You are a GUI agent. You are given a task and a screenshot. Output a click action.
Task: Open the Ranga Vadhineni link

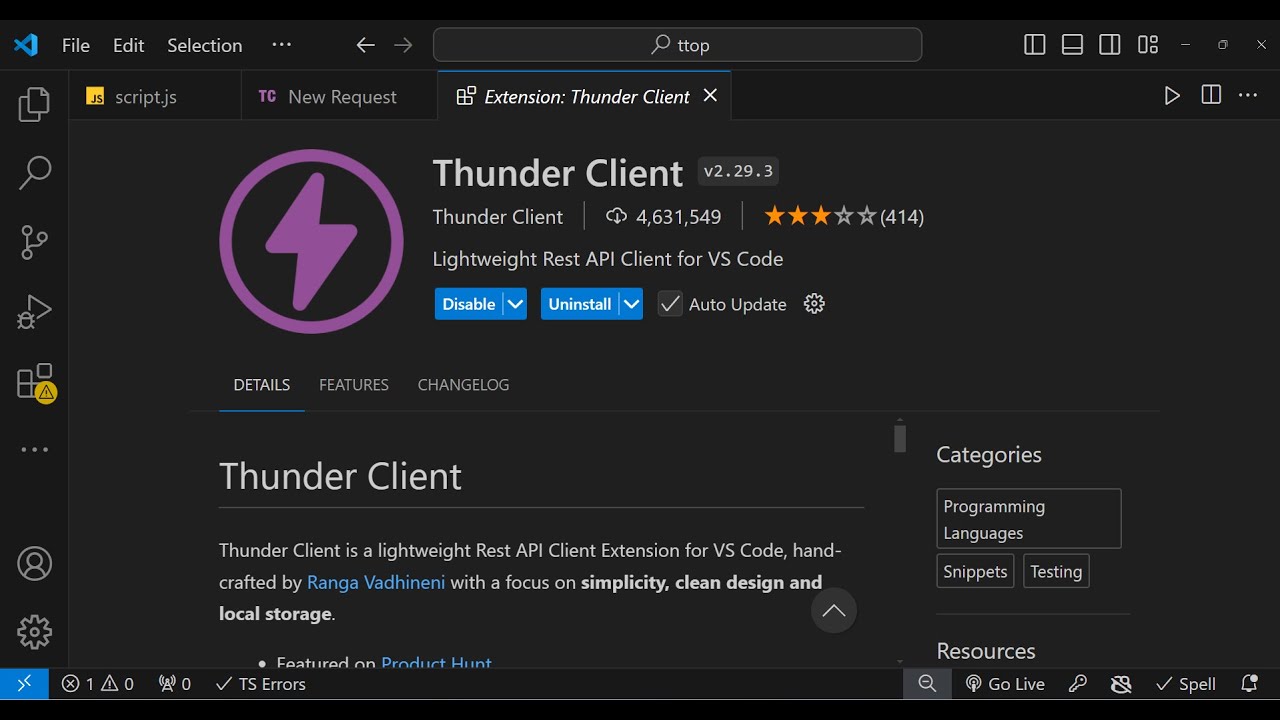pyautogui.click(x=376, y=582)
